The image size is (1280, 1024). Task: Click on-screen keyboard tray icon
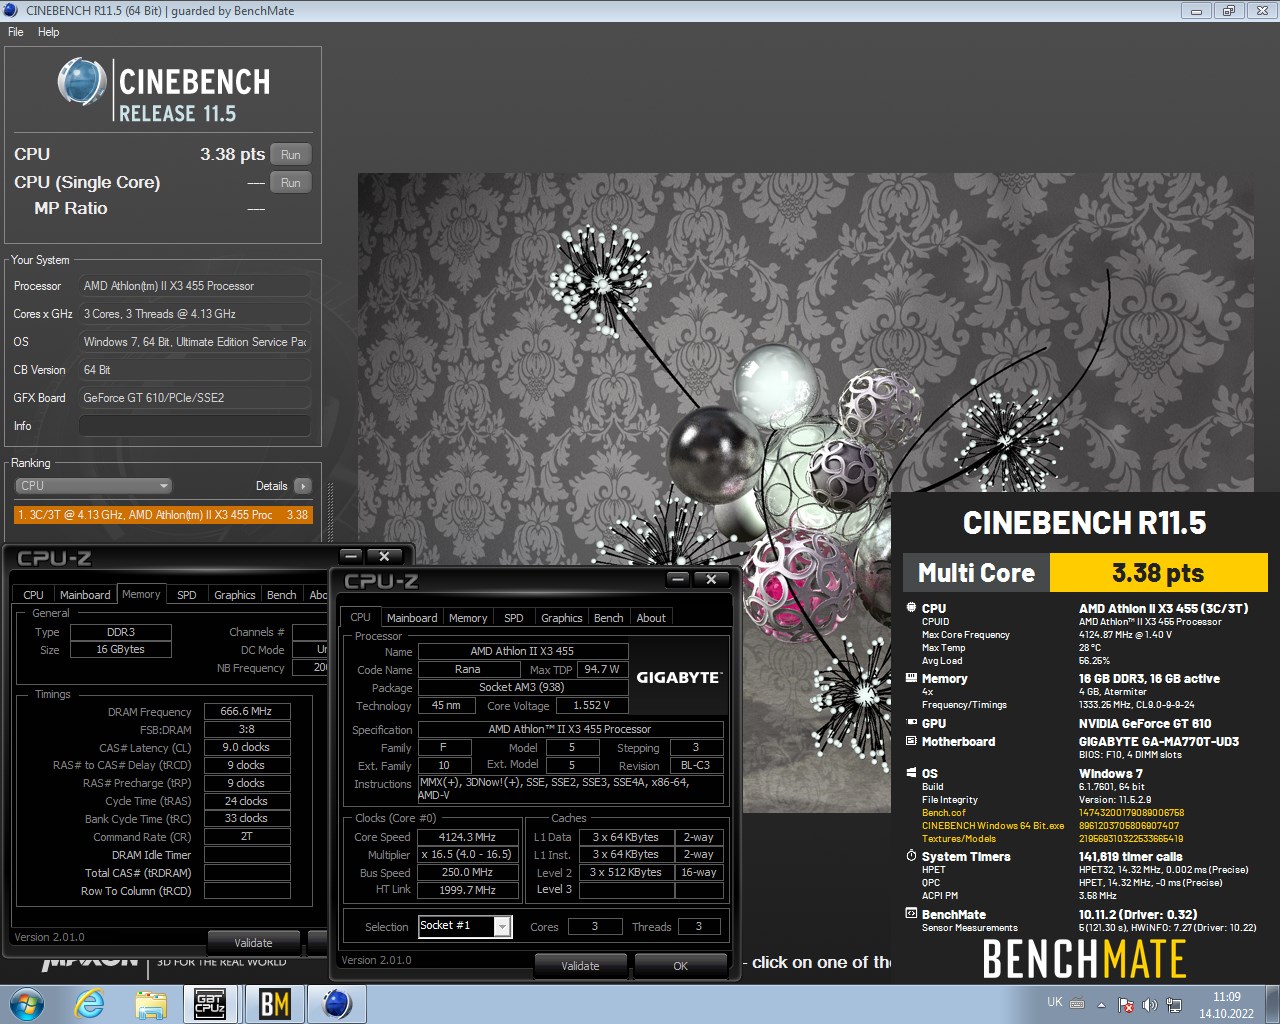(x=1077, y=1003)
